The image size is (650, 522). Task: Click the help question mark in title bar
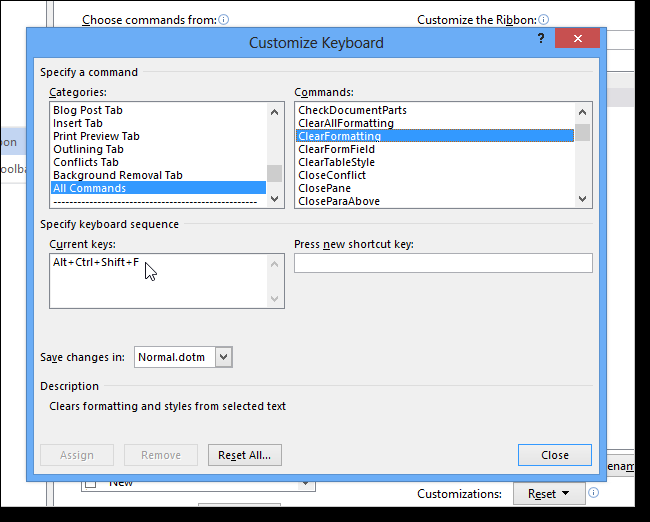point(541,38)
